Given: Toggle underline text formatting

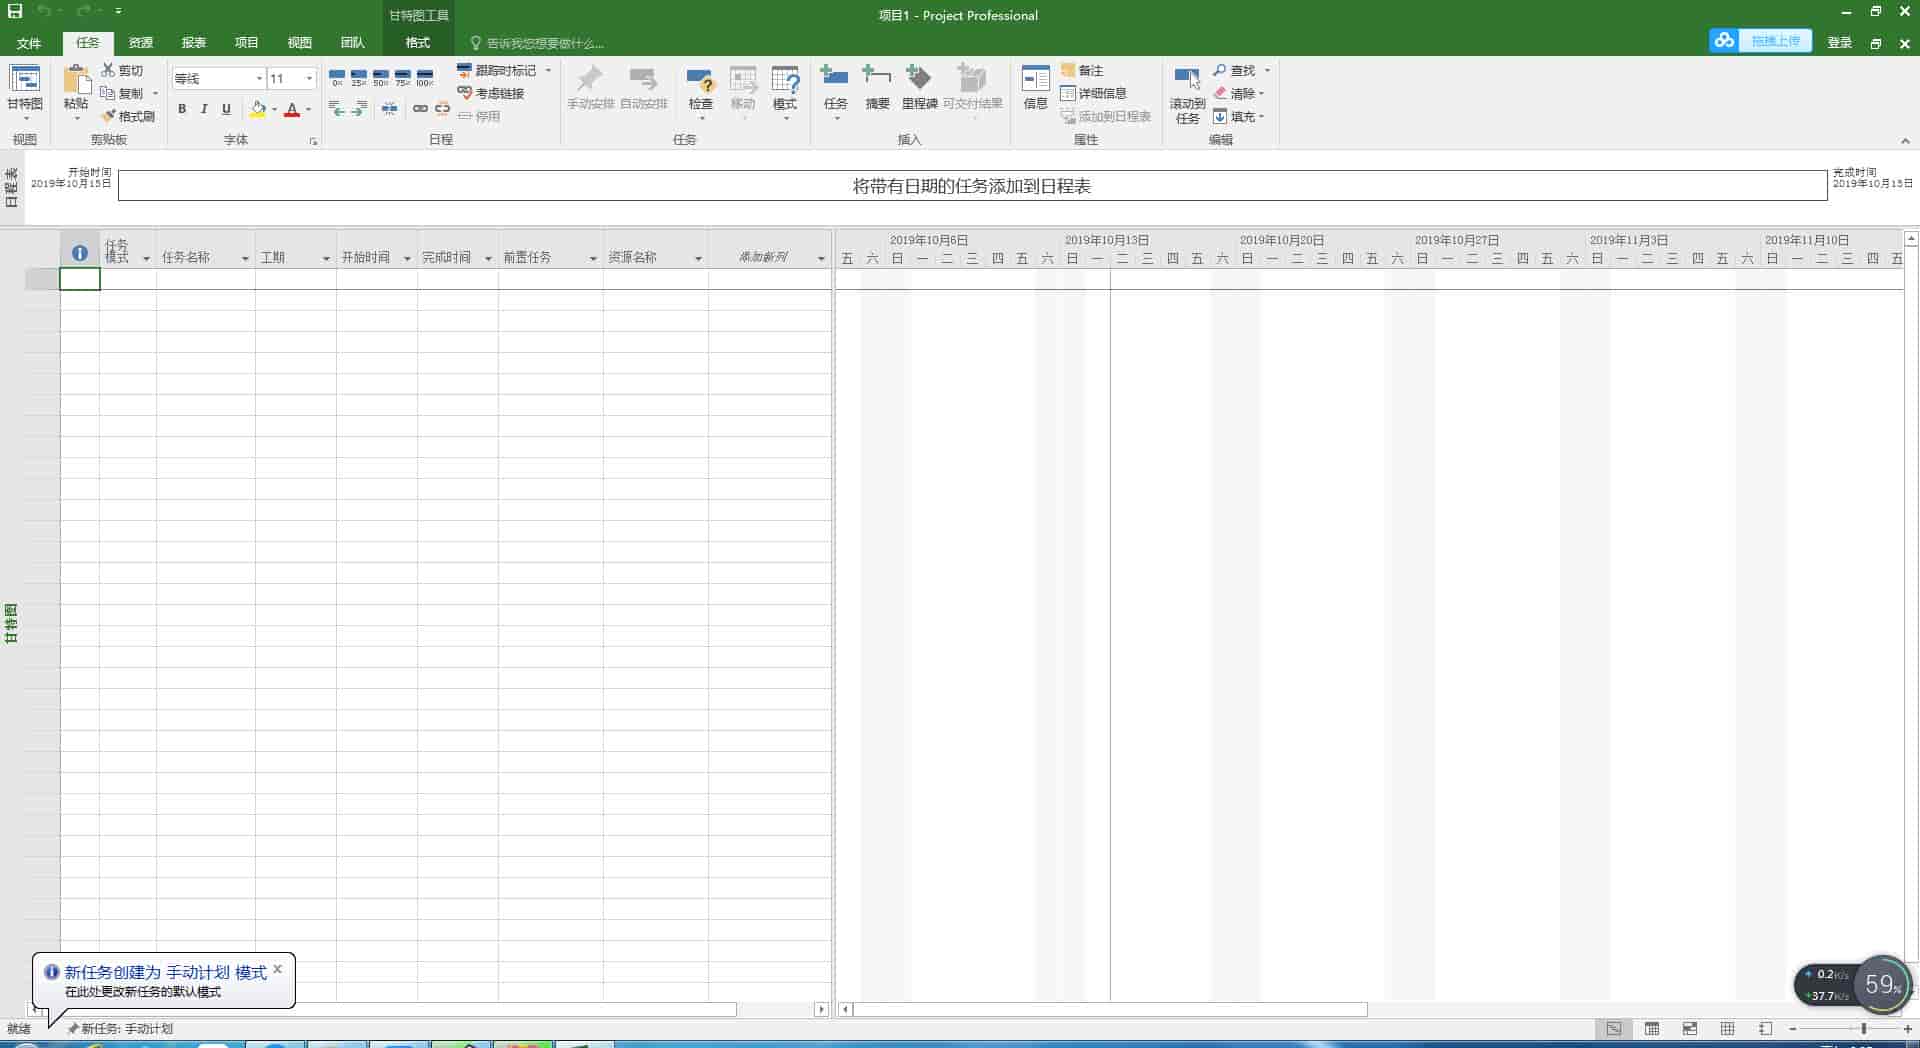Looking at the screenshot, I should (x=227, y=109).
